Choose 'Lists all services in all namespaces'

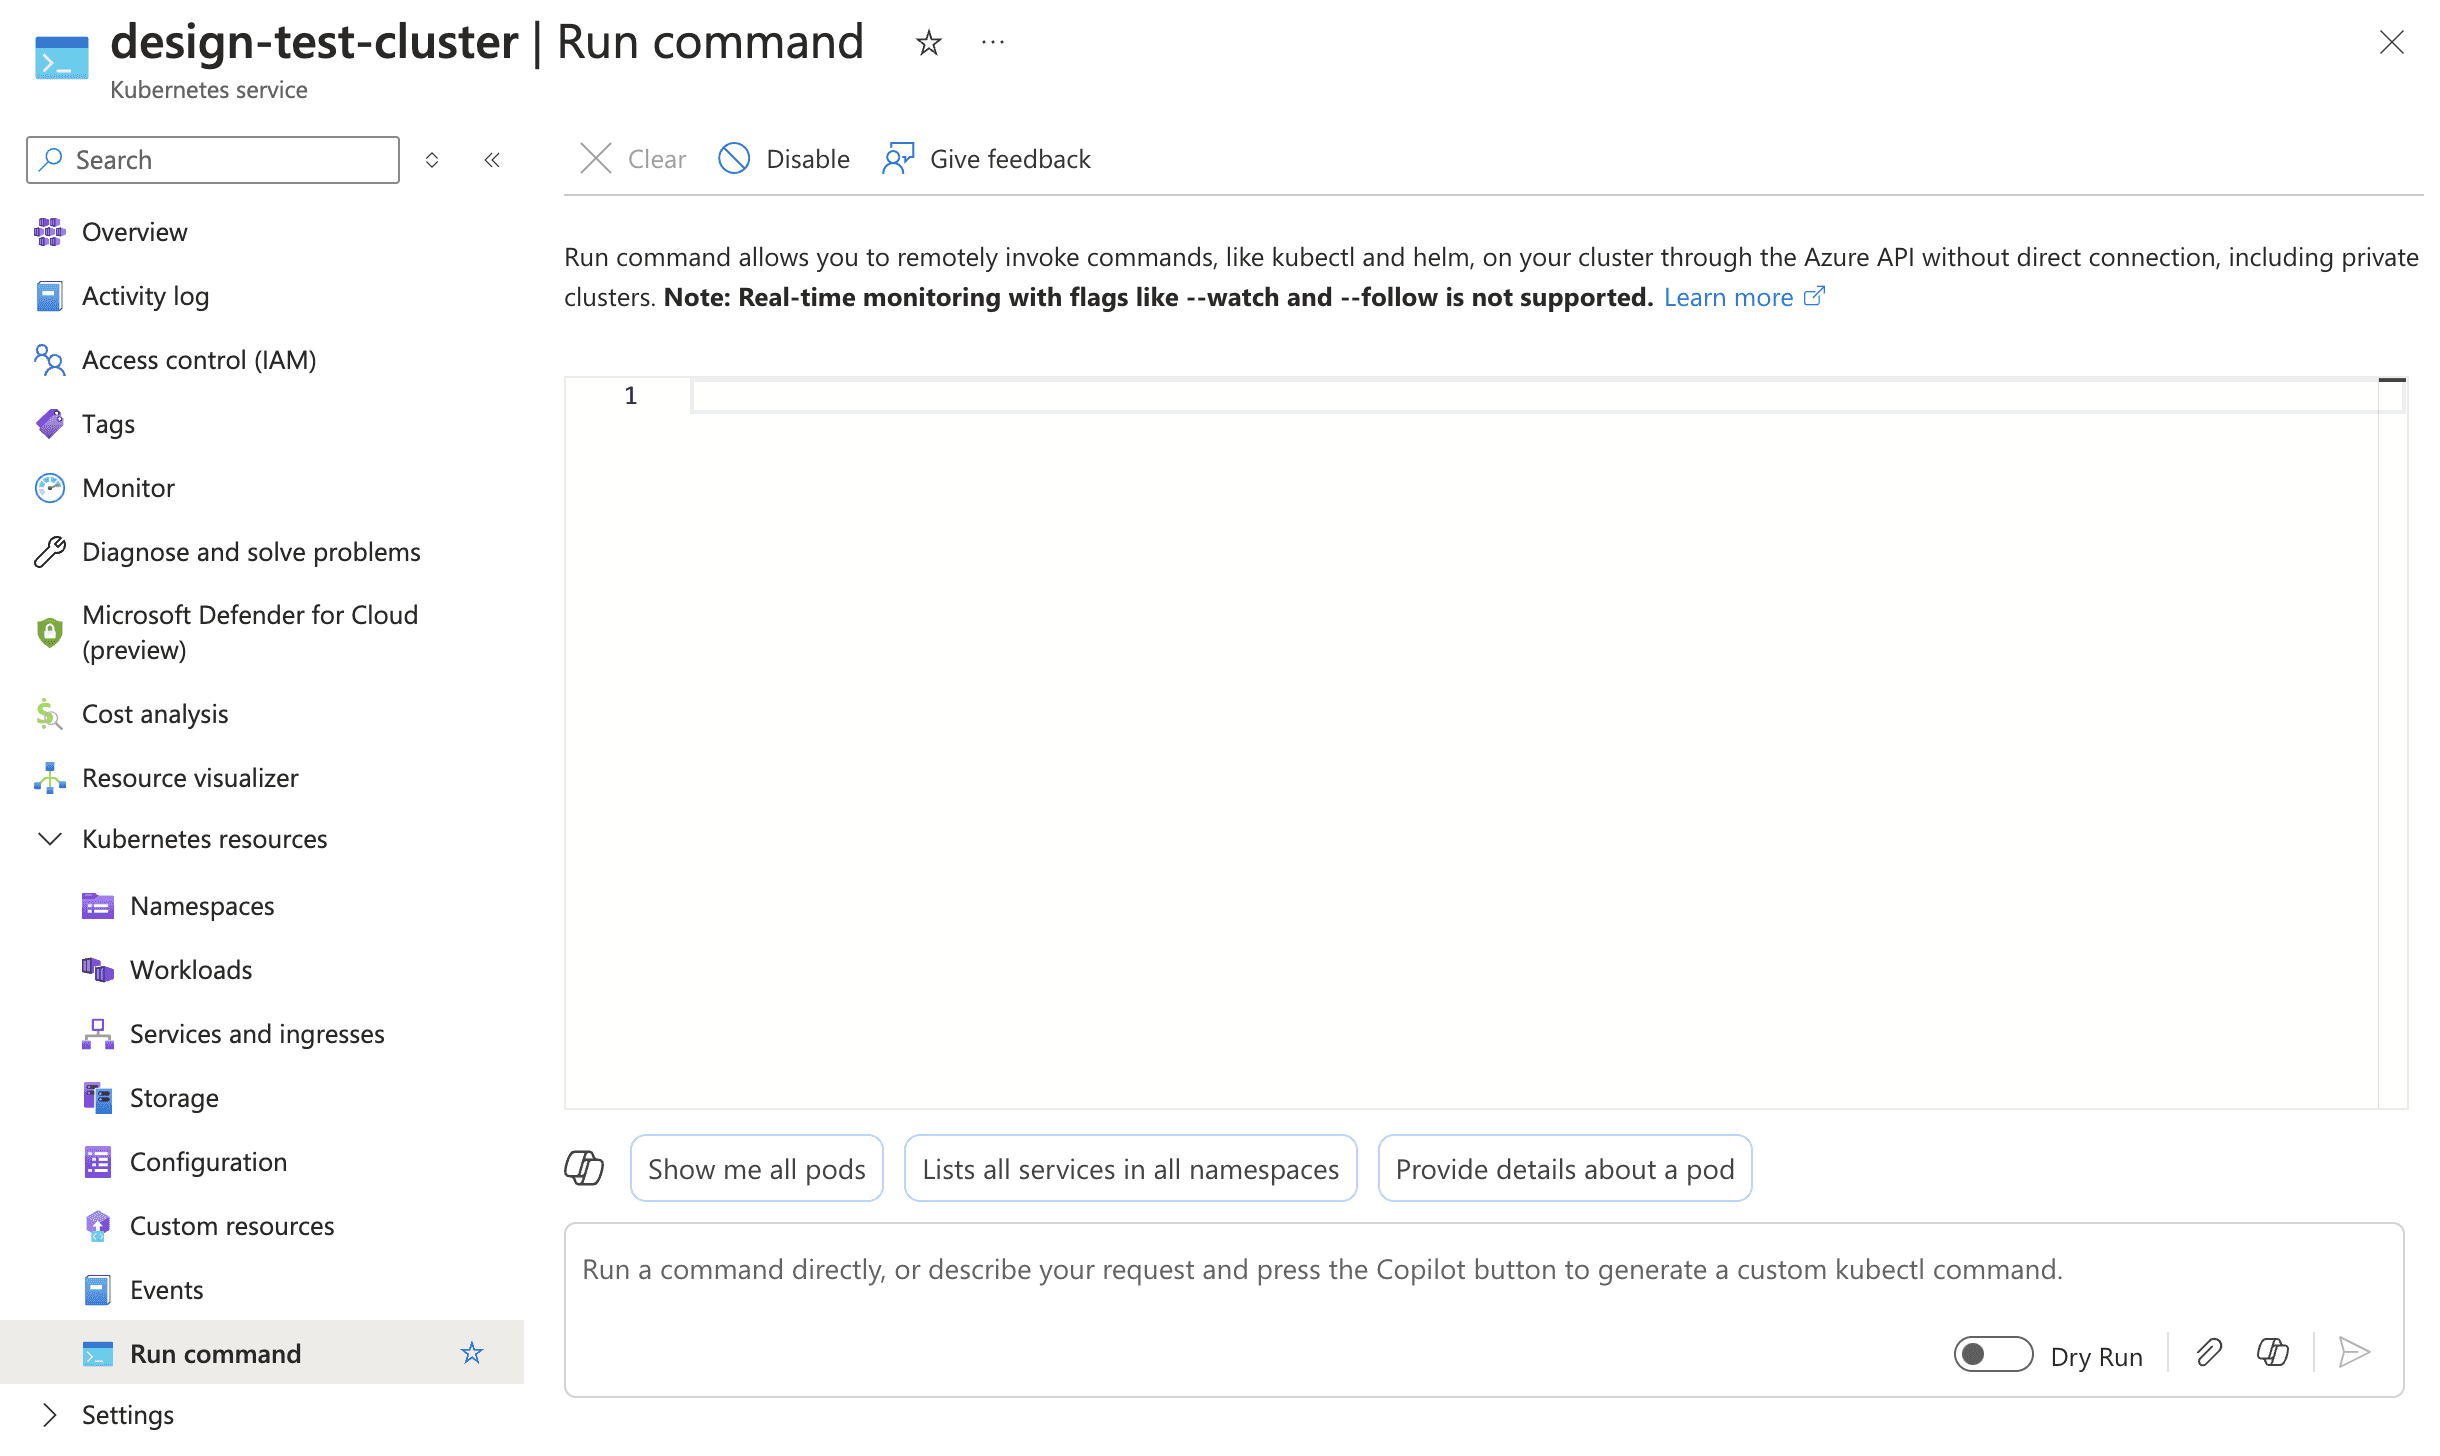click(x=1131, y=1168)
